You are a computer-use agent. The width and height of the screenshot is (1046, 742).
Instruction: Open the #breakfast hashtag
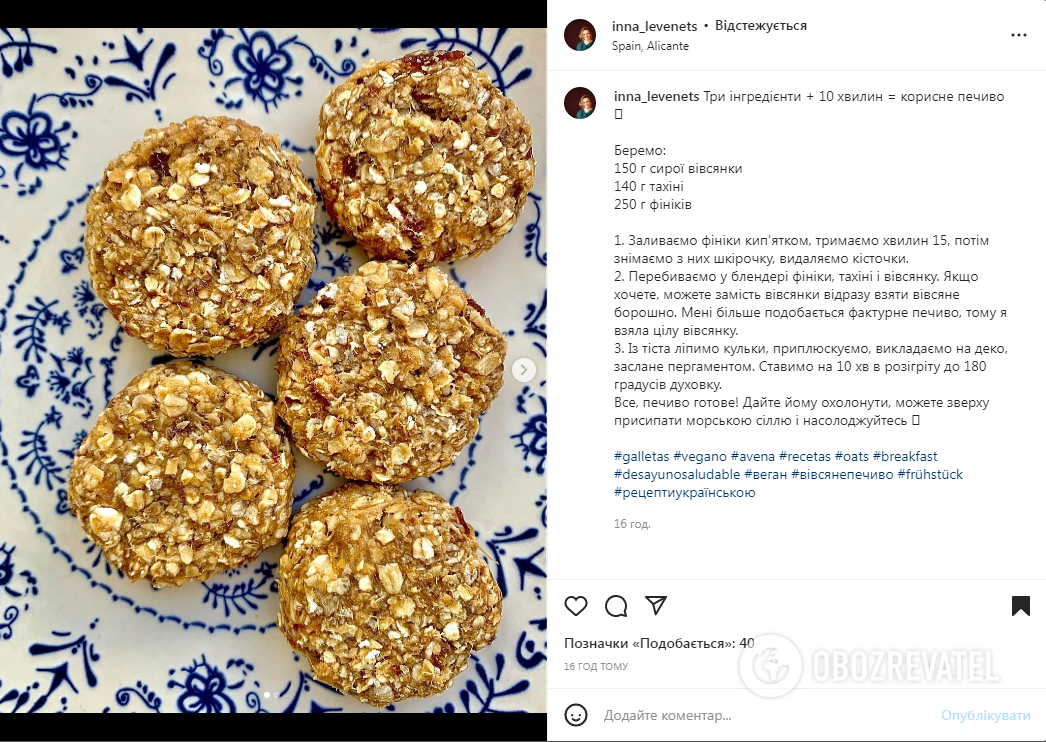click(905, 456)
